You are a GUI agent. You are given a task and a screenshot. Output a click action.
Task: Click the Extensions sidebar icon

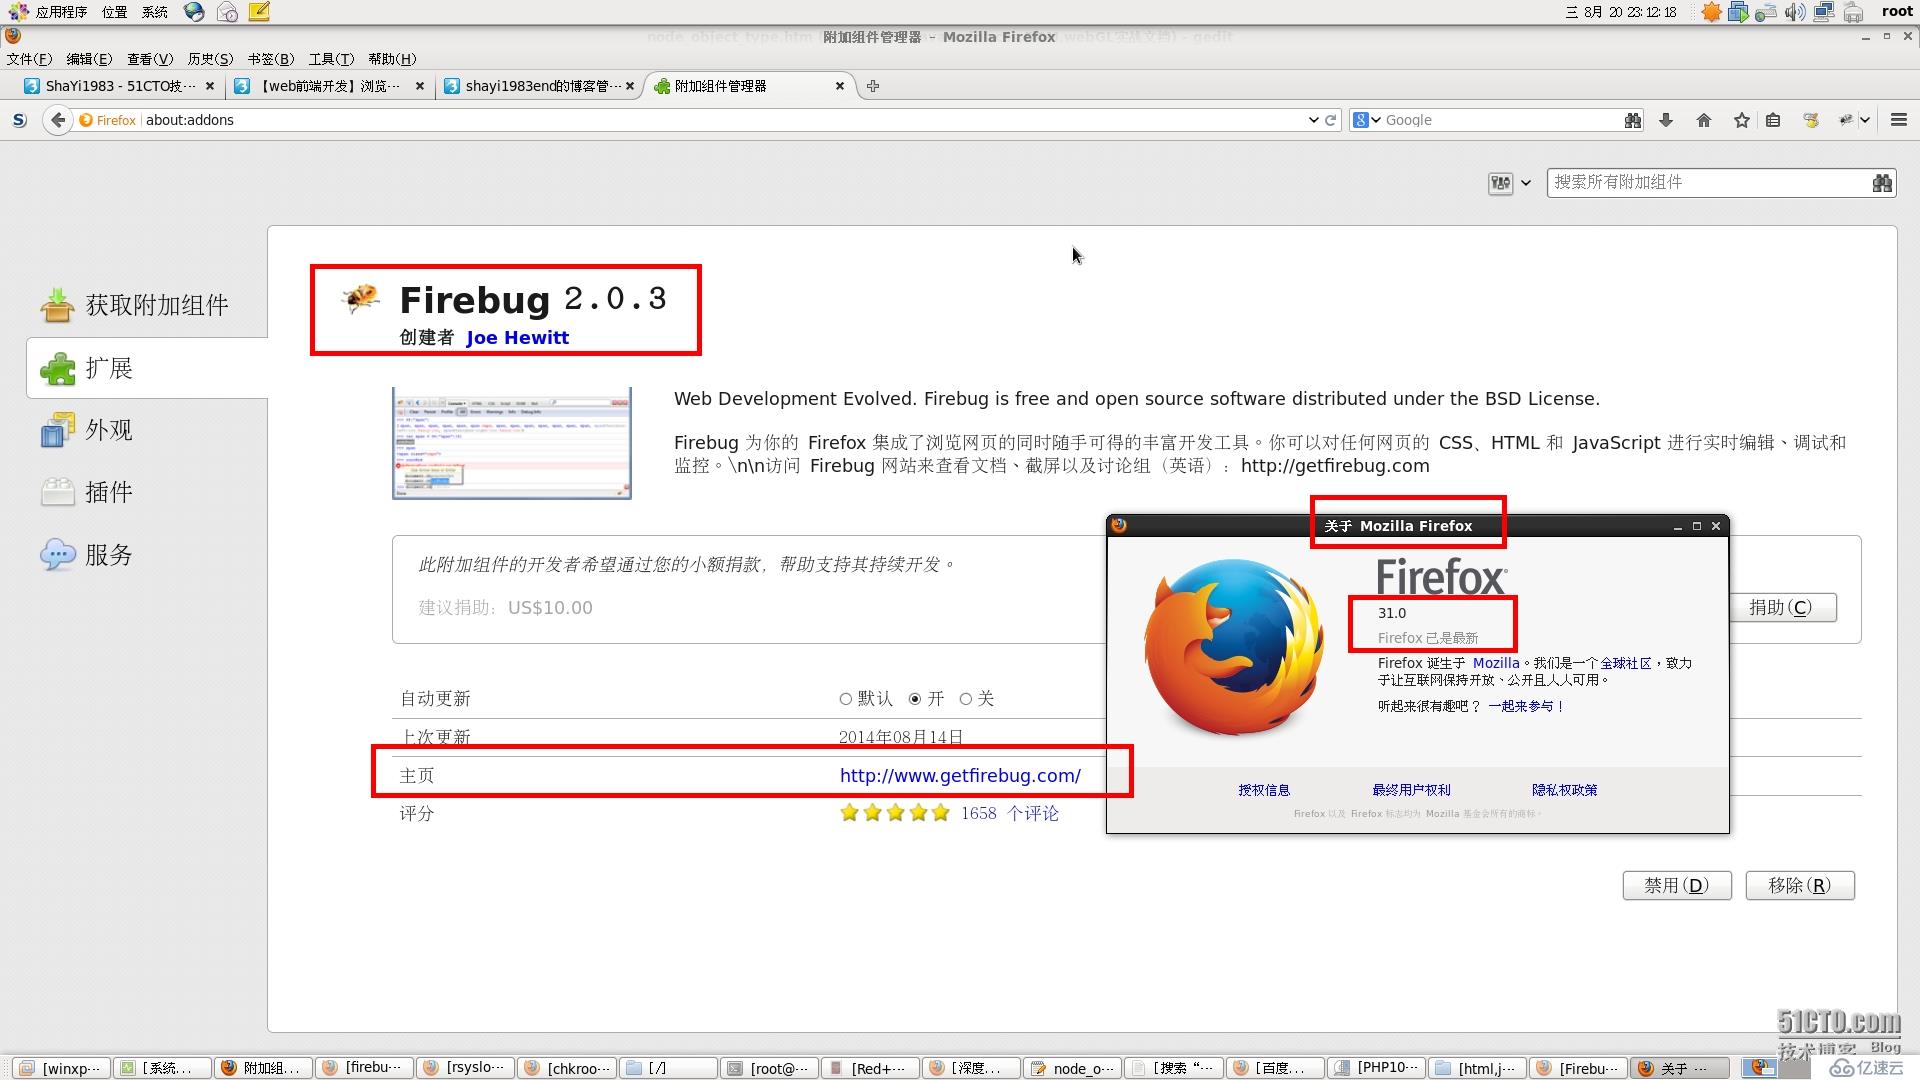pyautogui.click(x=58, y=367)
